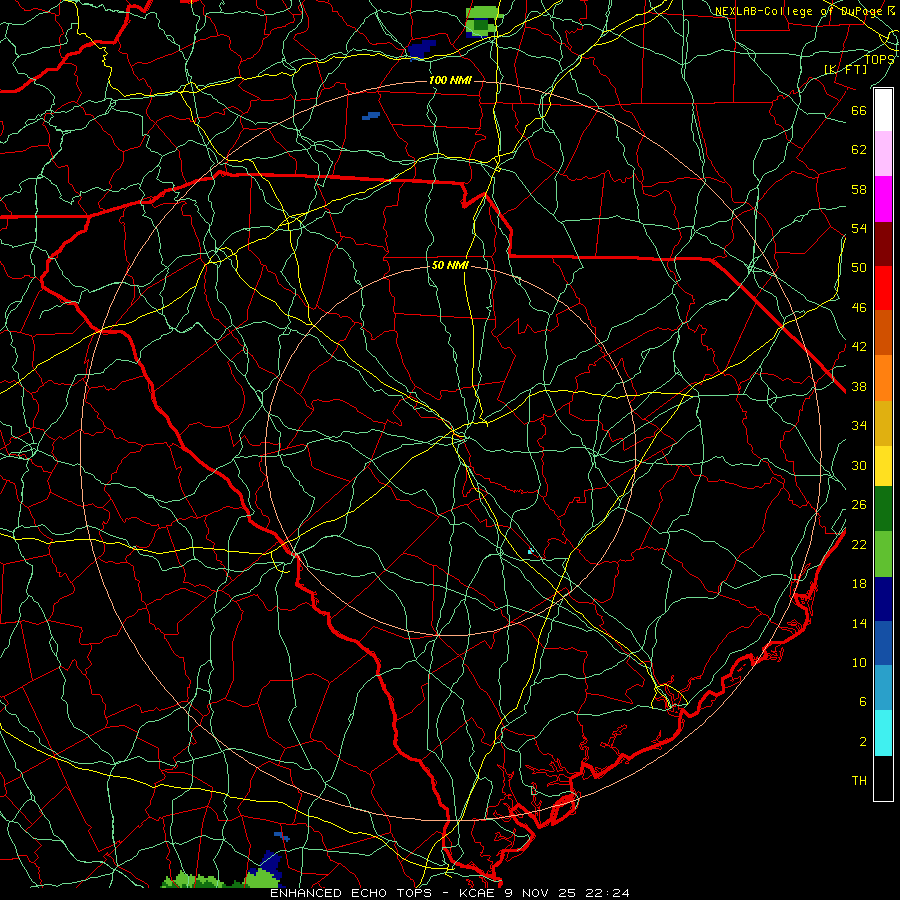Click the 66 label on the legend
This screenshot has height=900, width=900.
click(859, 110)
